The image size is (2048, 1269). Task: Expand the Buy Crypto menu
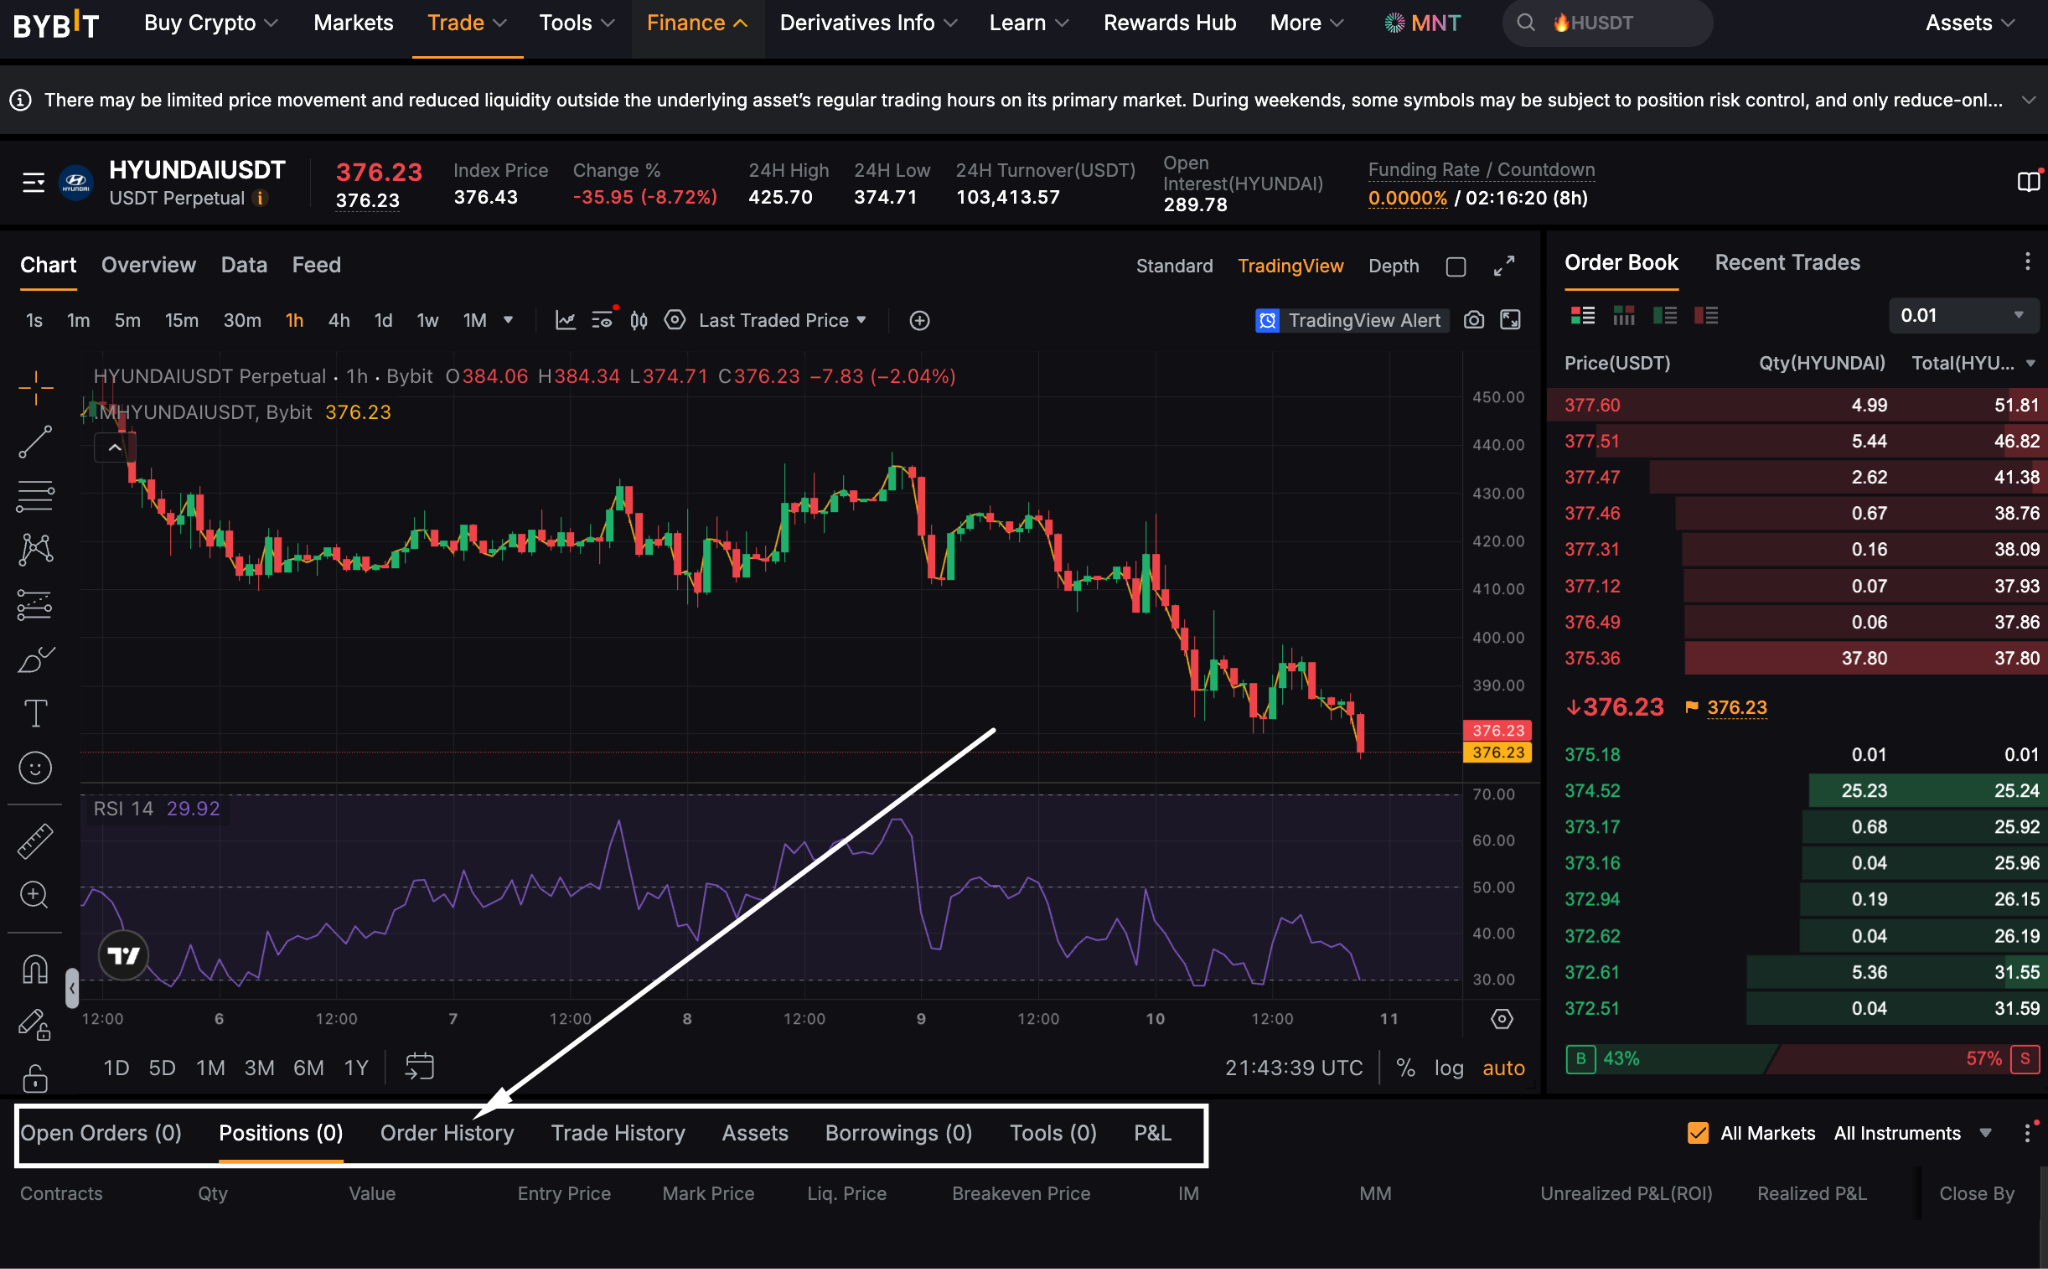point(211,23)
